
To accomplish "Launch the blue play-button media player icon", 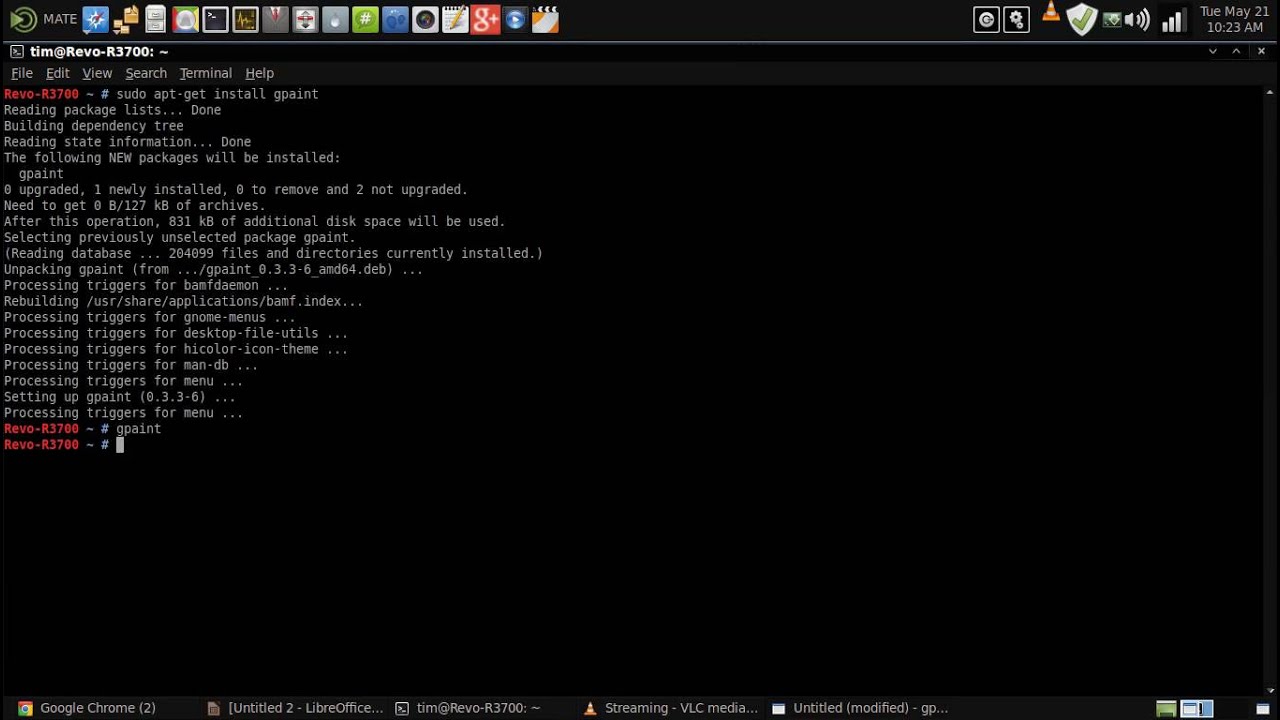I will pos(515,19).
